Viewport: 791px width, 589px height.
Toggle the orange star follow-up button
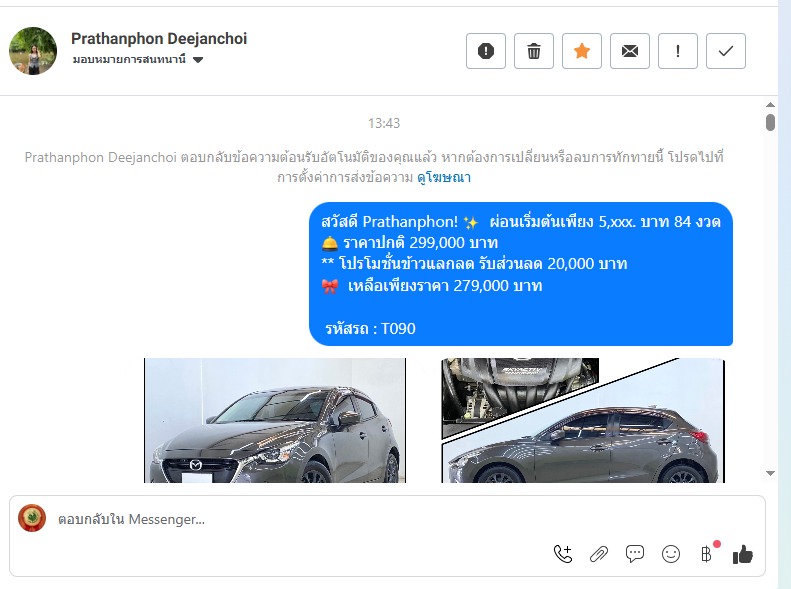[x=582, y=51]
